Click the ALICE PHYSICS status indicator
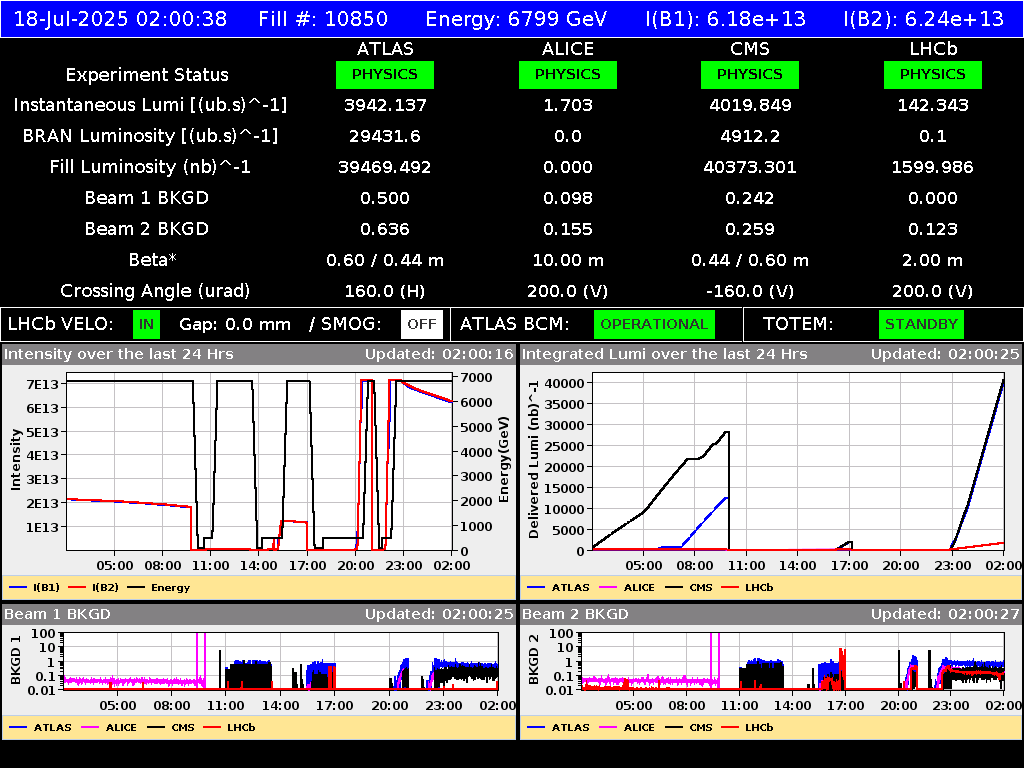The width and height of the screenshot is (1024, 768). click(x=568, y=74)
